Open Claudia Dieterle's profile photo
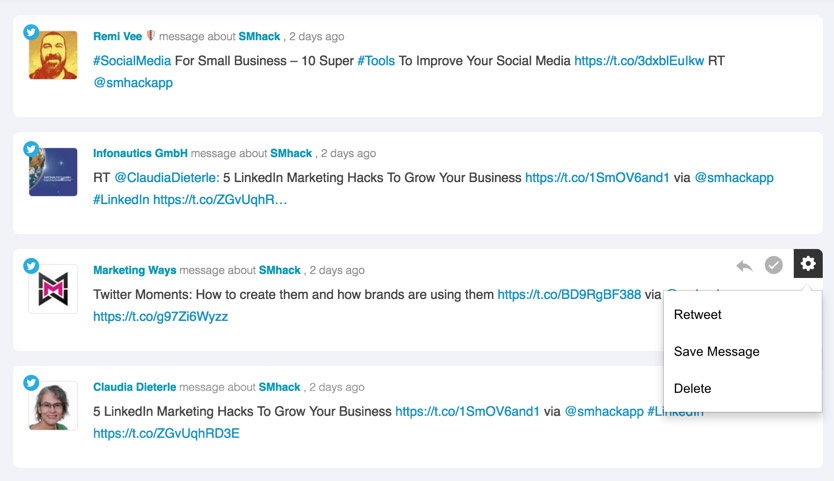Viewport: 834px width, 481px height. point(53,406)
